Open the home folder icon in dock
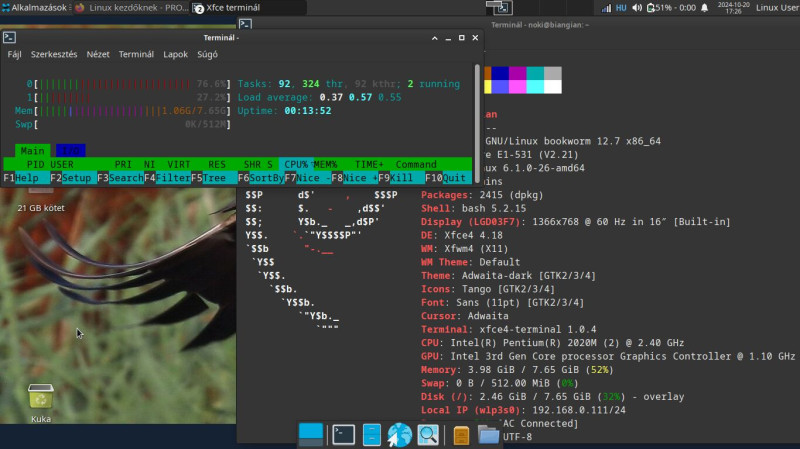Image resolution: width=800 pixels, height=449 pixels. 488,435
